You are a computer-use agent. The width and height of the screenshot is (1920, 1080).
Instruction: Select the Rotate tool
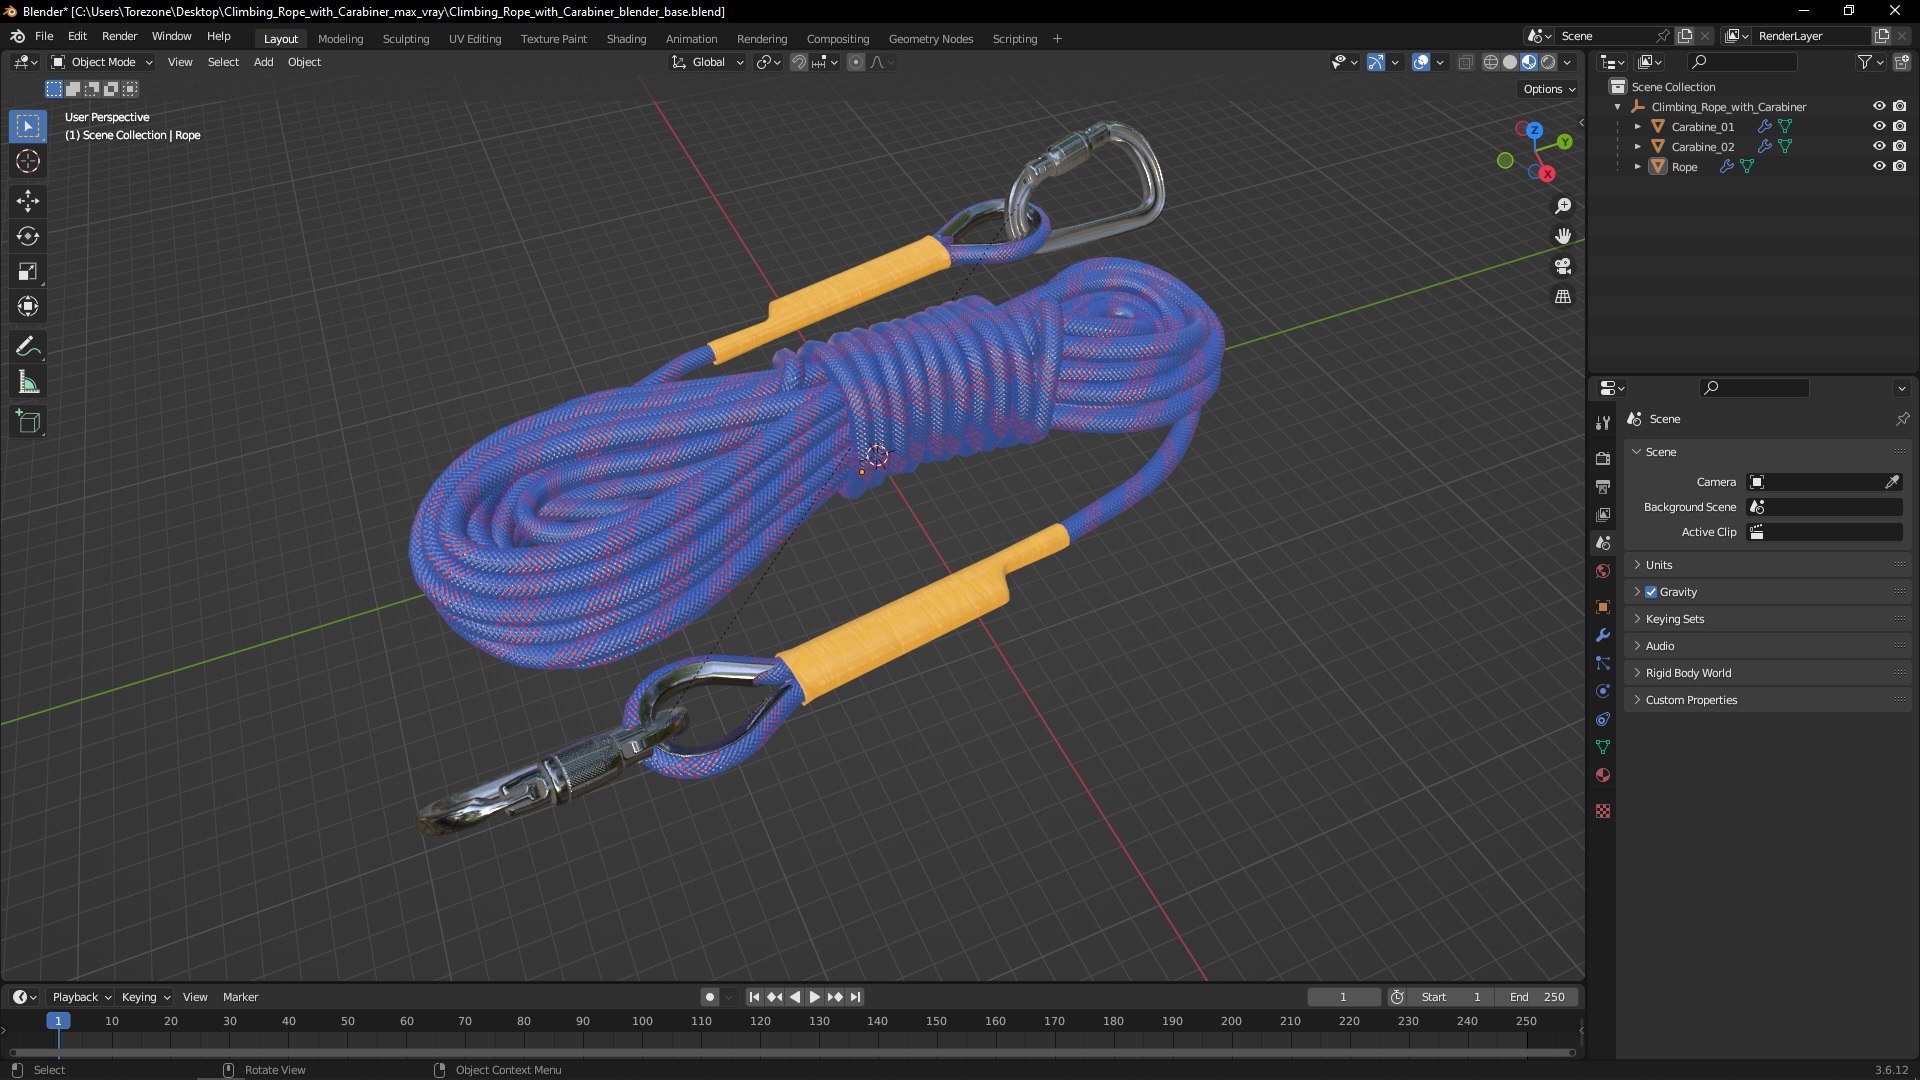pyautogui.click(x=28, y=236)
